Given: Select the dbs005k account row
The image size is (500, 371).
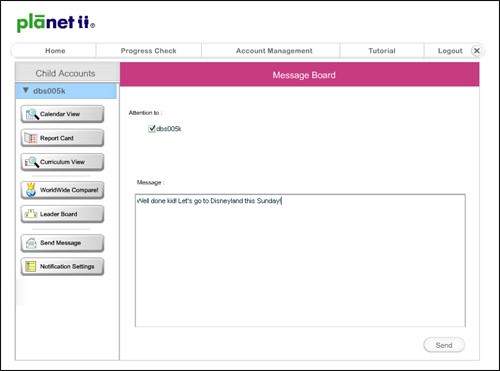Looking at the screenshot, I should click(x=66, y=91).
